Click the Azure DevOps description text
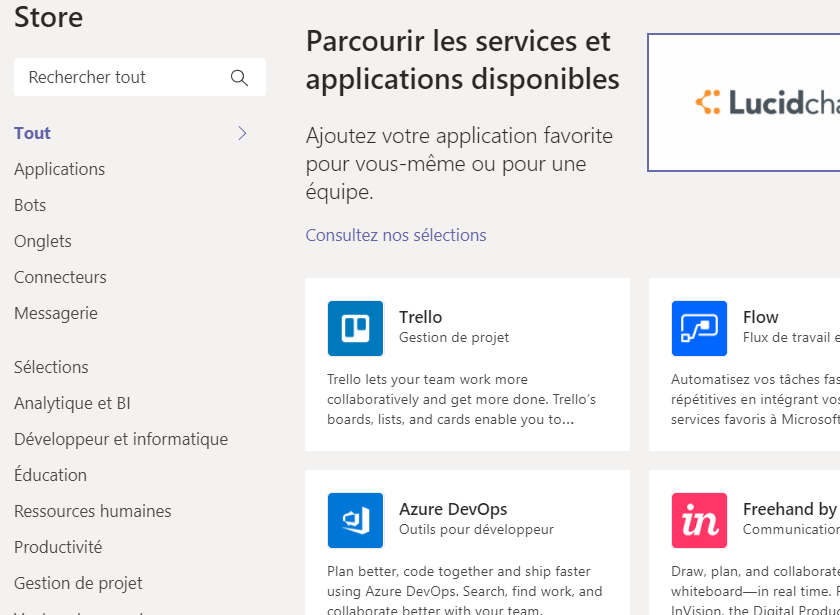The width and height of the screenshot is (840, 615). 464,591
